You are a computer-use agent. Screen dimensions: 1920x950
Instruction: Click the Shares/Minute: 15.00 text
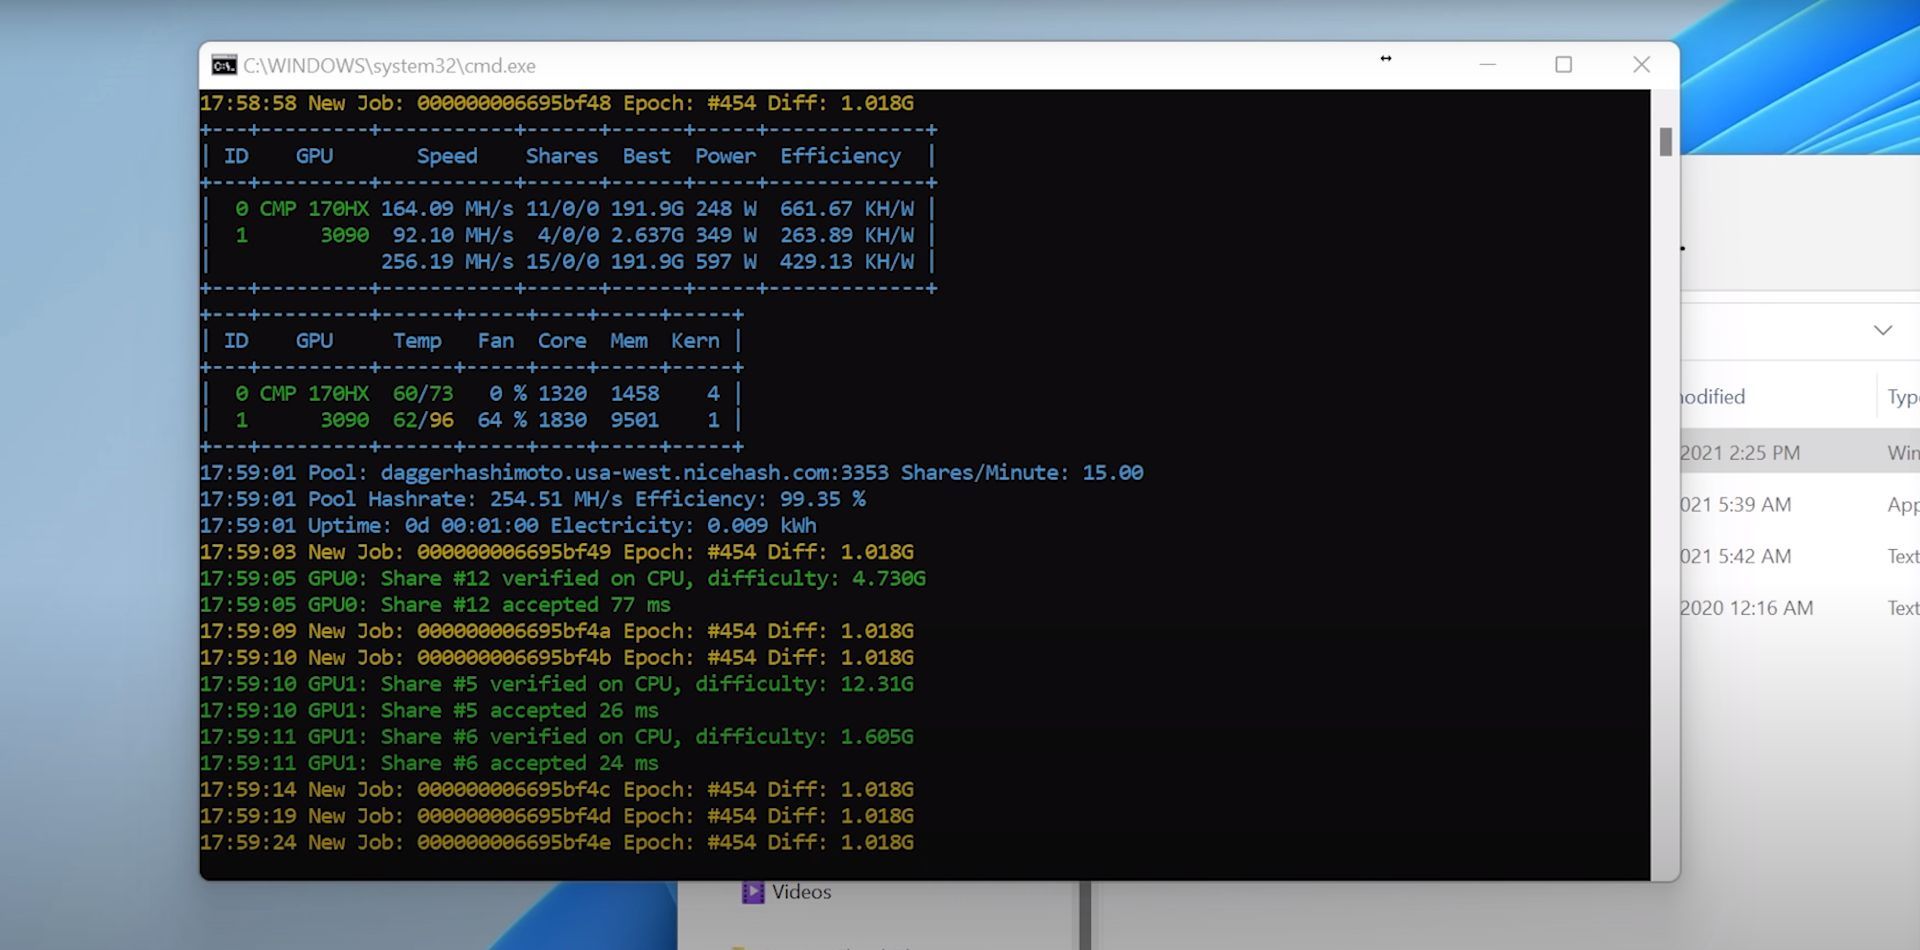click(1022, 473)
